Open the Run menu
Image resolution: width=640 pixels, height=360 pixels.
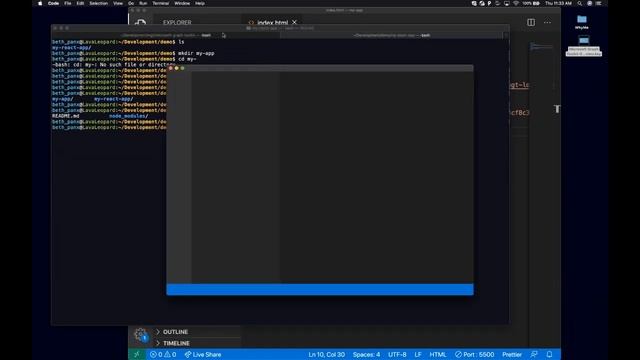(x=143, y=3)
